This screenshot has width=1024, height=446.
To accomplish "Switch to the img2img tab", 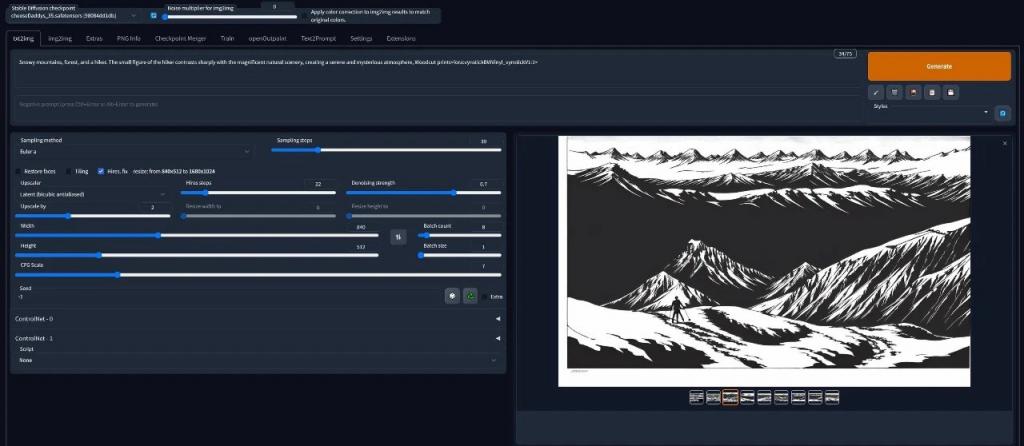I will (x=59, y=38).
